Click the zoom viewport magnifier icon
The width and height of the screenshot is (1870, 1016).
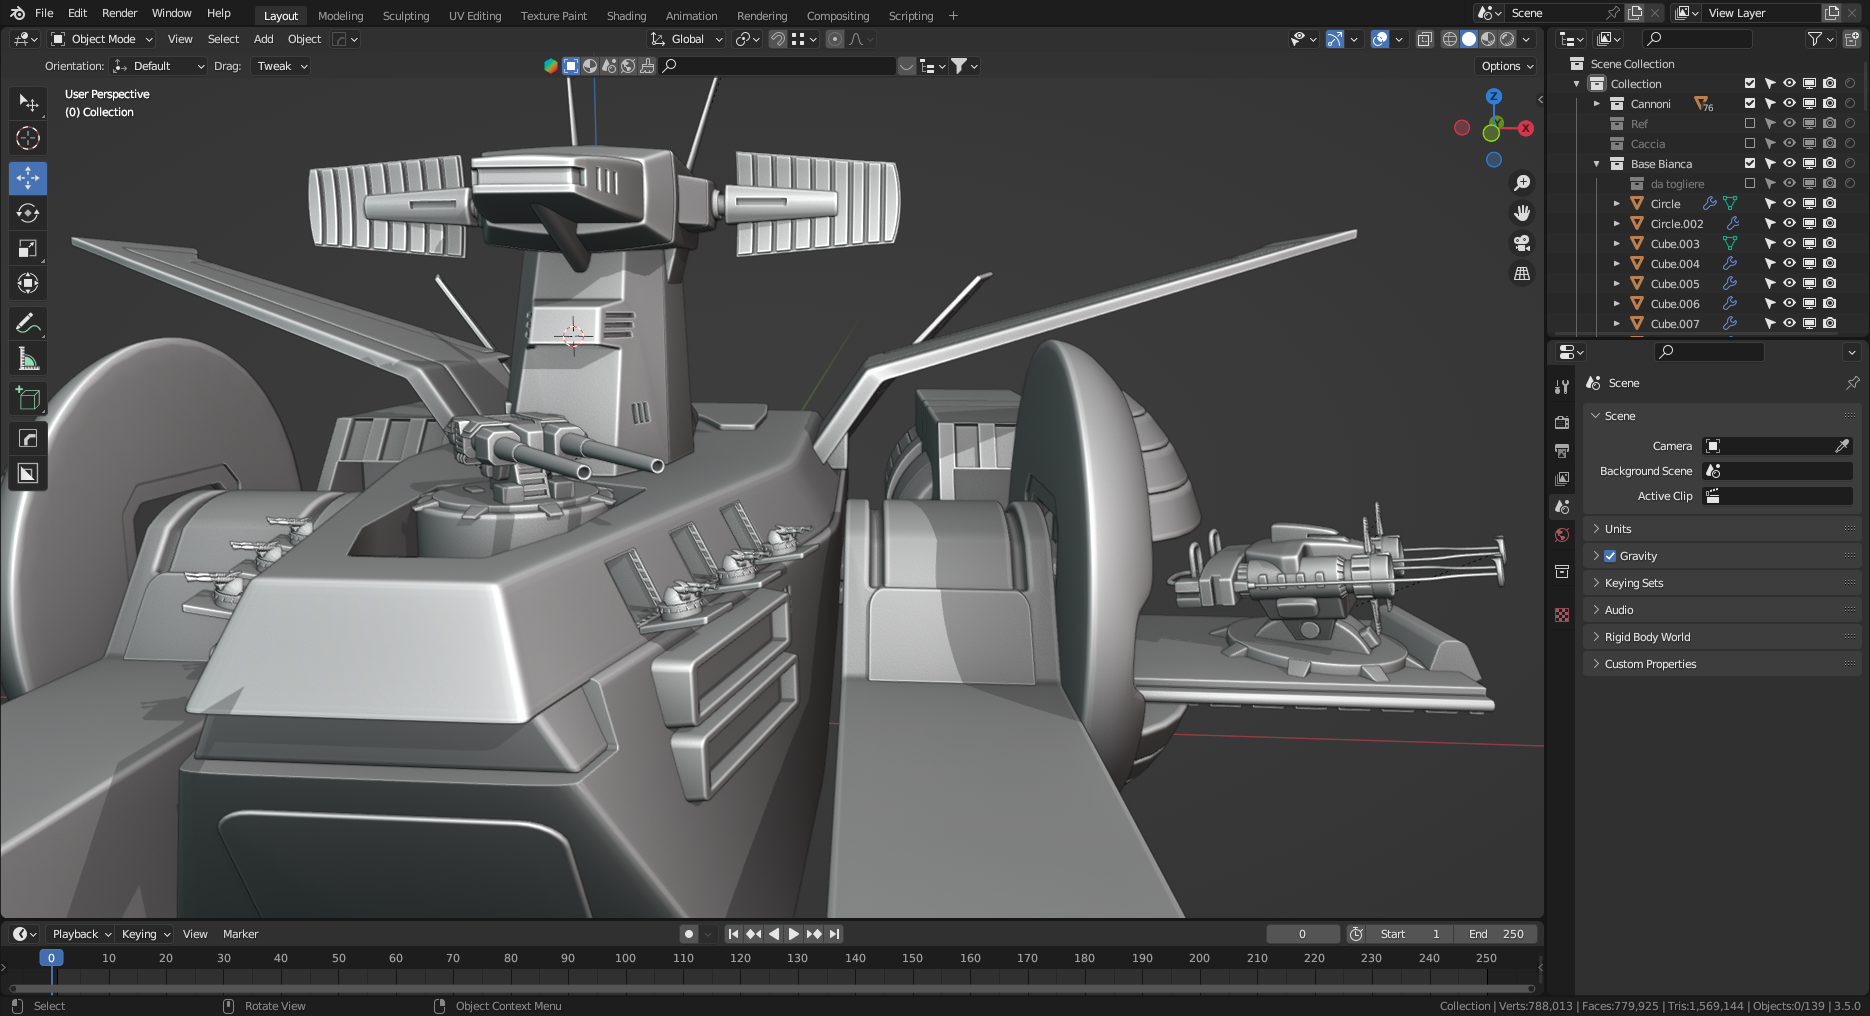tap(1522, 183)
